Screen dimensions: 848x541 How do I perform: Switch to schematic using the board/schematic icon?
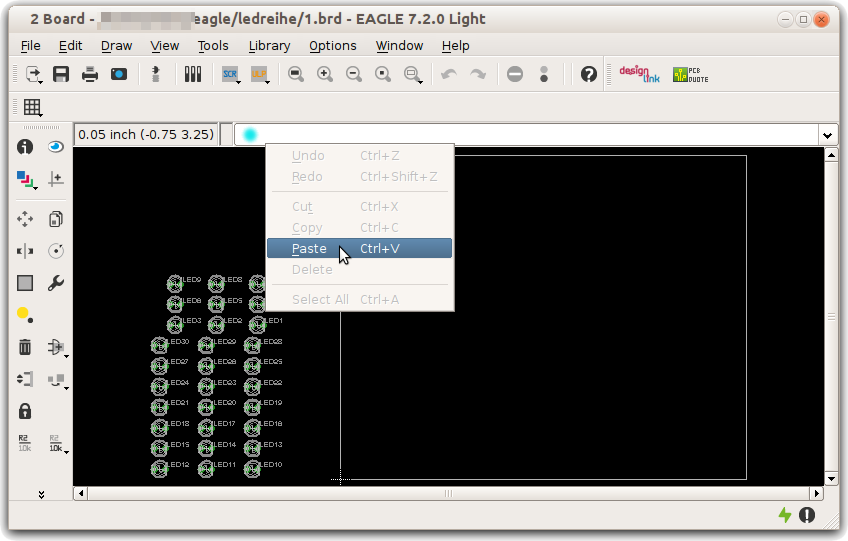tap(156, 74)
